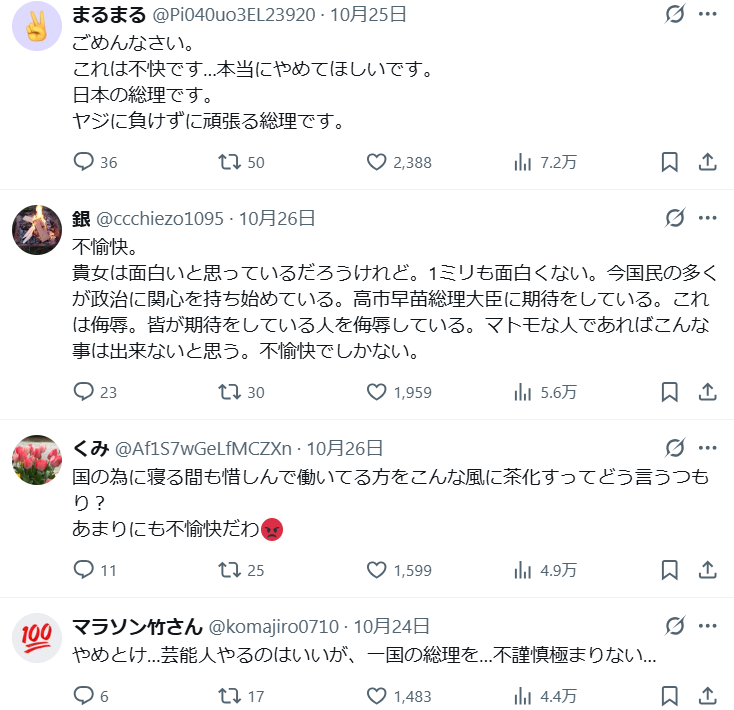View analytics on まるまる's post
The image size is (734, 710).
pyautogui.click(x=522, y=162)
